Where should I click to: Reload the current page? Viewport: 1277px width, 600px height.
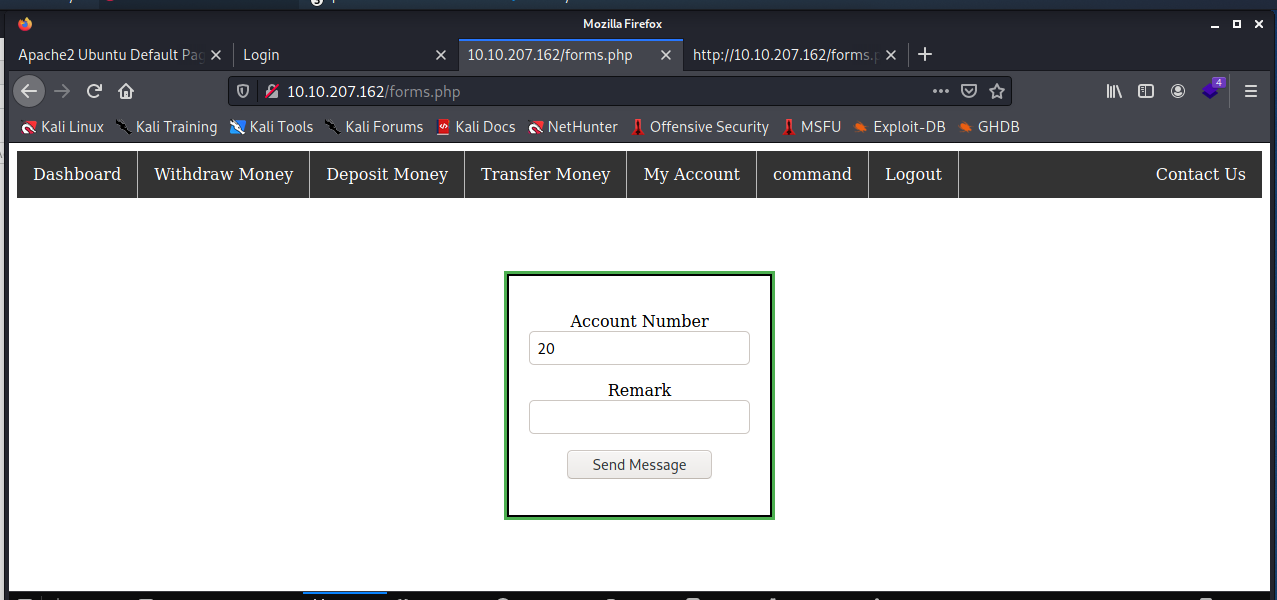click(94, 91)
